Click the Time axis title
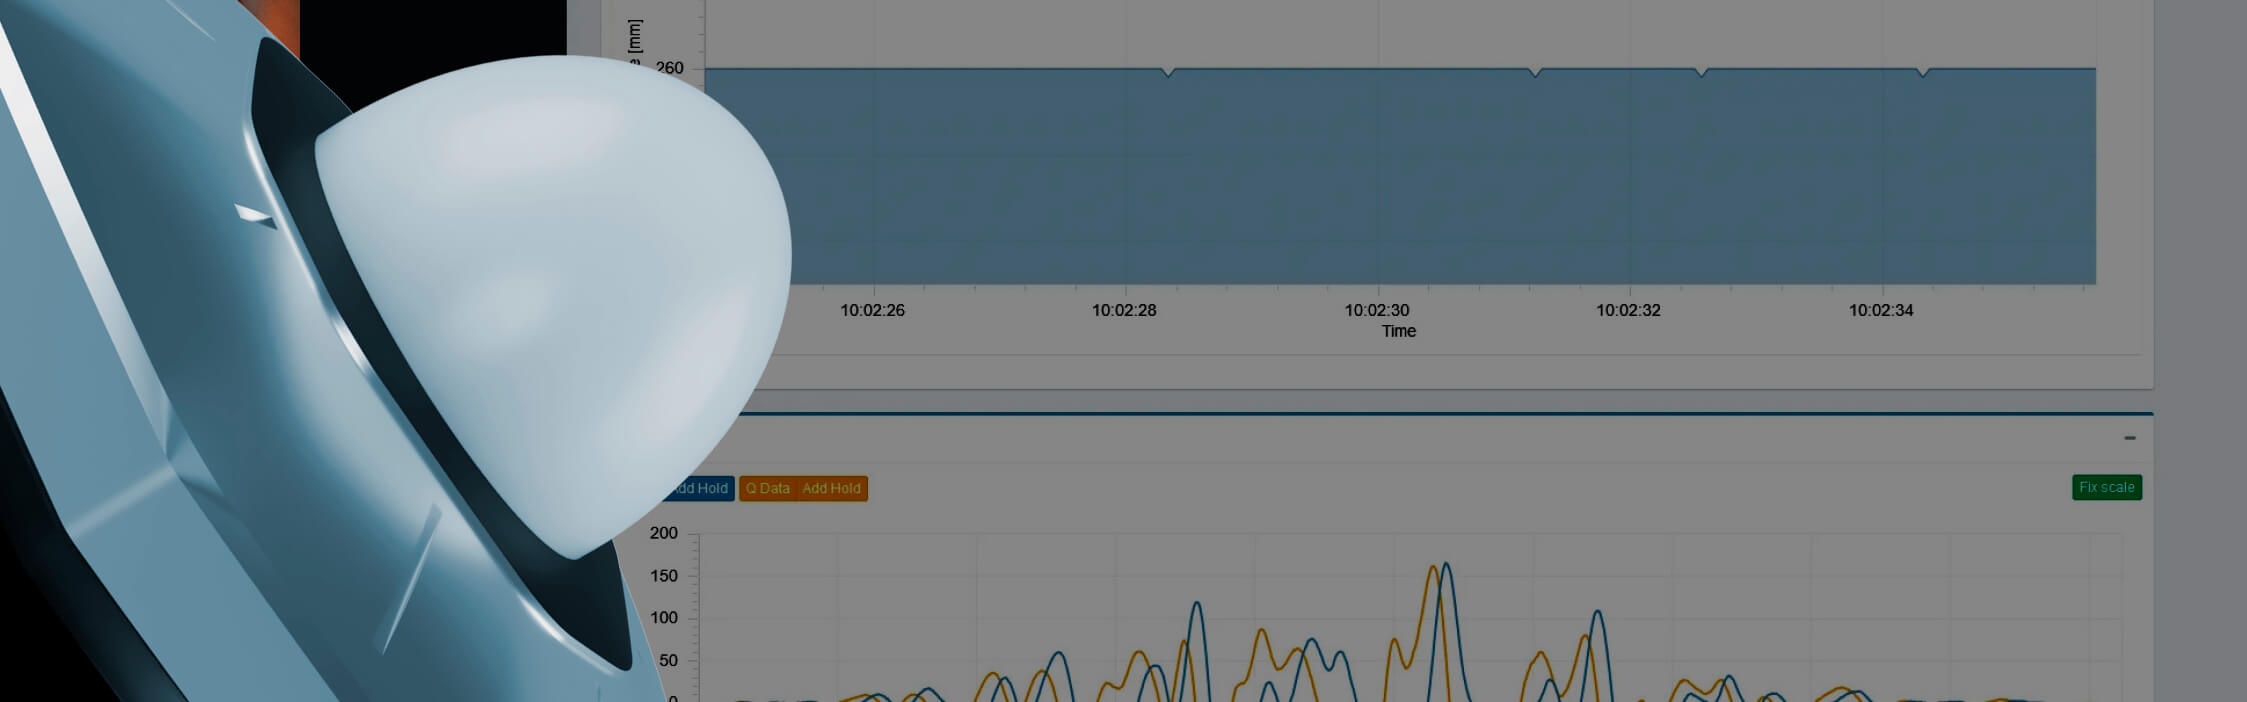The width and height of the screenshot is (2247, 702). [1398, 331]
